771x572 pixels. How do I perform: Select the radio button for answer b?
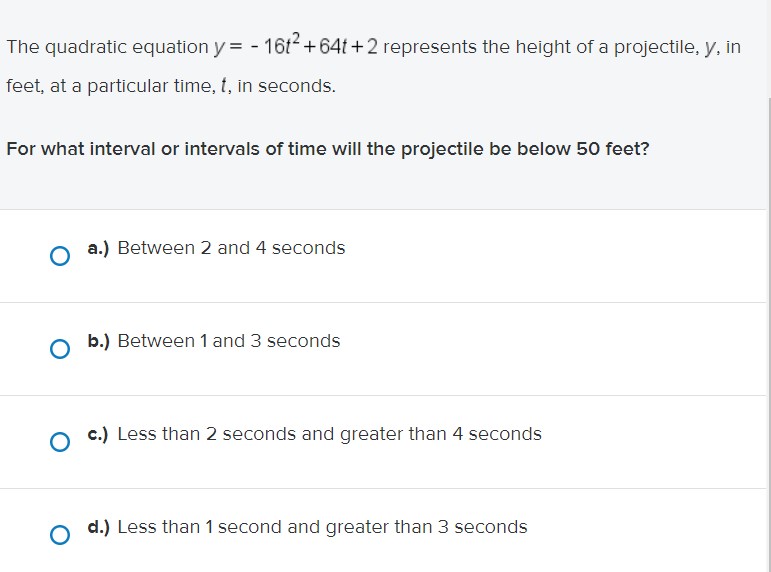[x=59, y=349]
